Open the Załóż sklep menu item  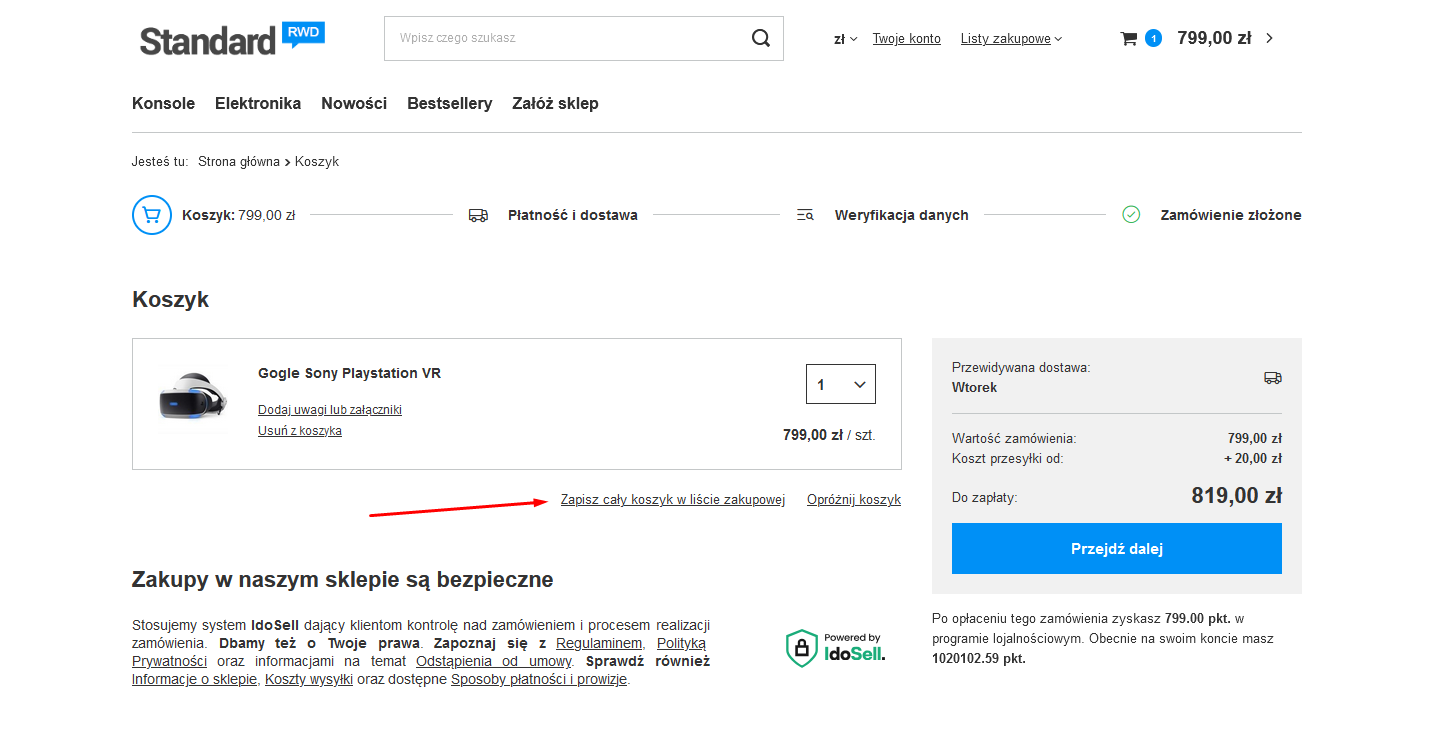[555, 104]
